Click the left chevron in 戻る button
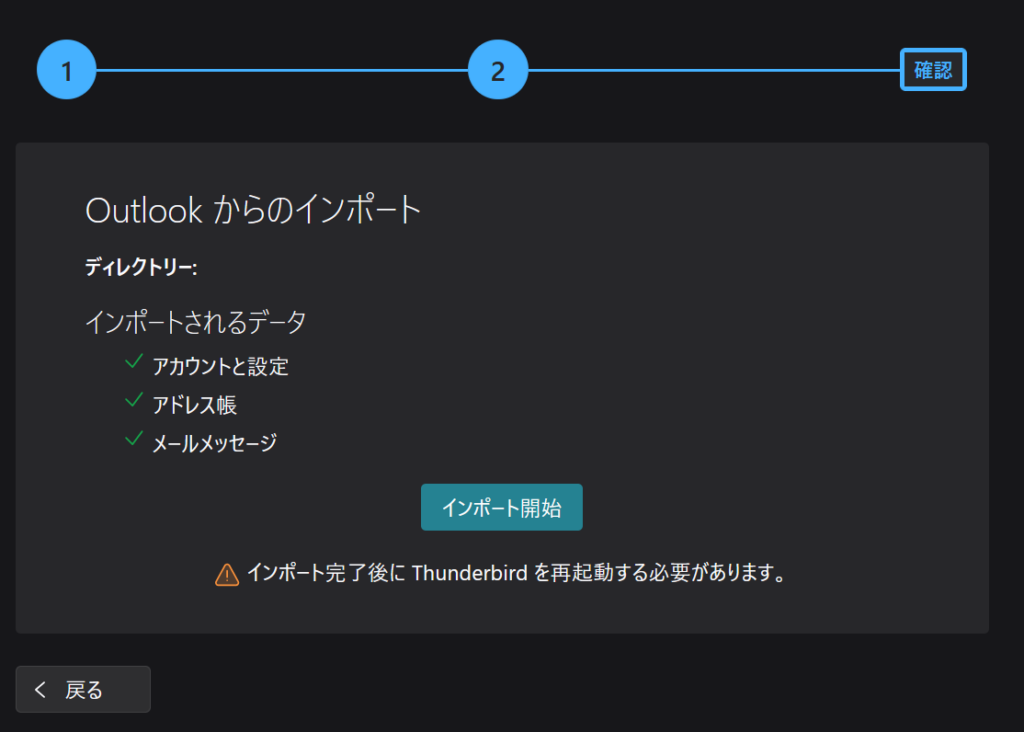Image resolution: width=1024 pixels, height=732 pixels. point(40,690)
